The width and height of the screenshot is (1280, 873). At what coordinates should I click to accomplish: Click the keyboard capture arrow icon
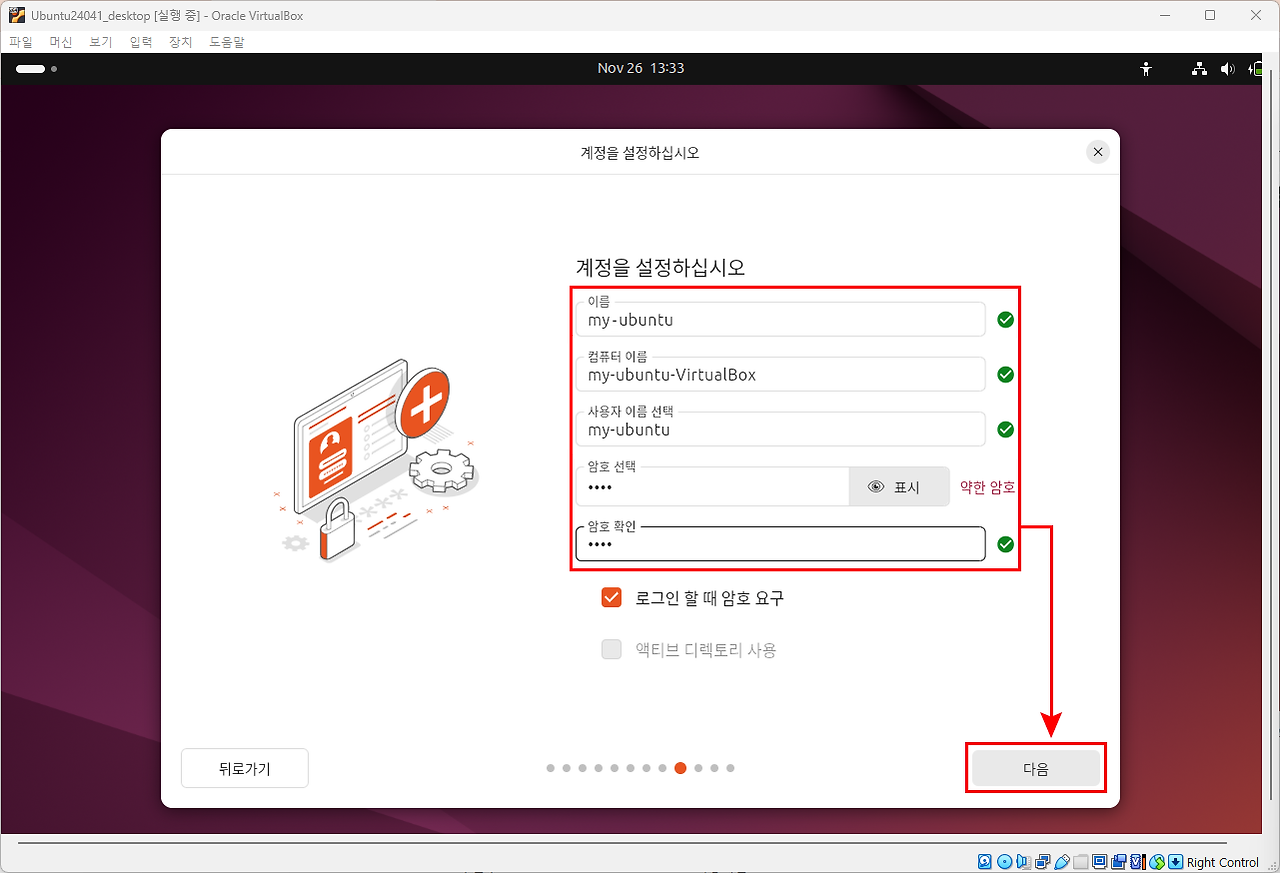[1176, 862]
